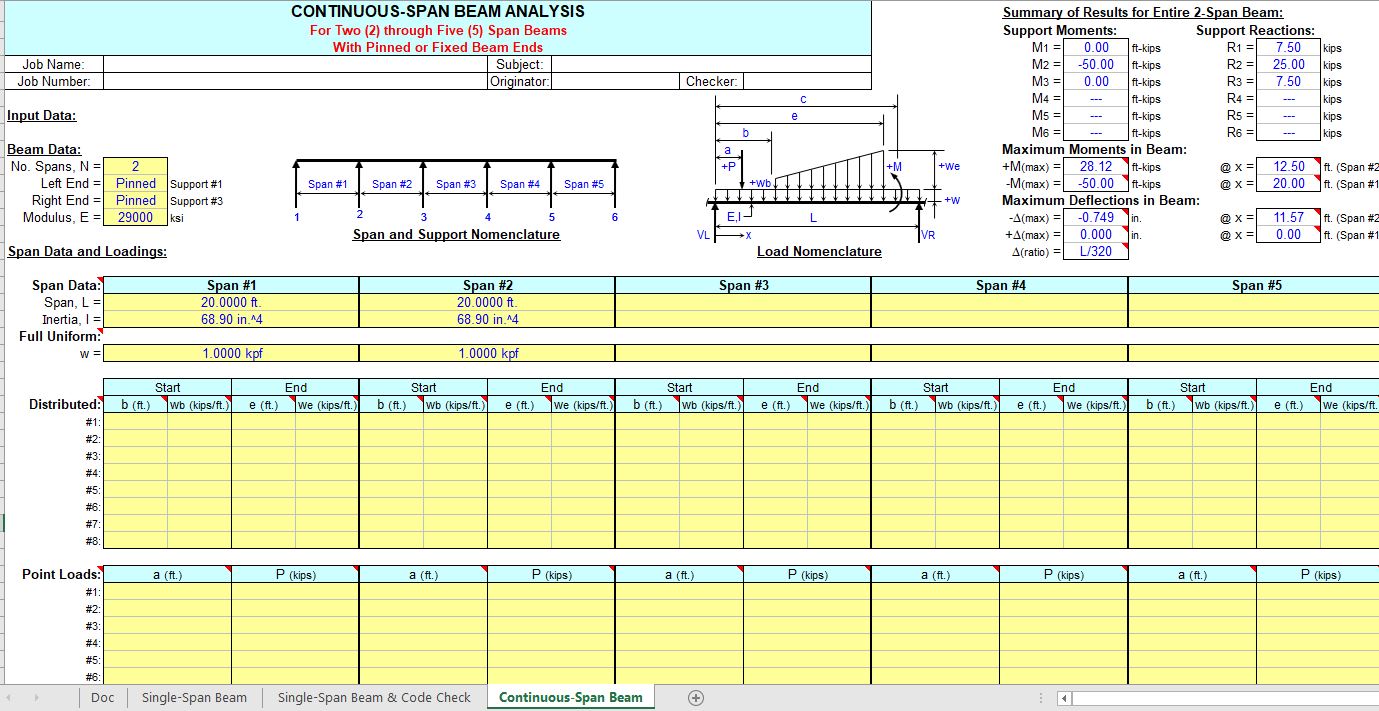Open the Left End support type dropdown
This screenshot has width=1379, height=711.
click(135, 183)
